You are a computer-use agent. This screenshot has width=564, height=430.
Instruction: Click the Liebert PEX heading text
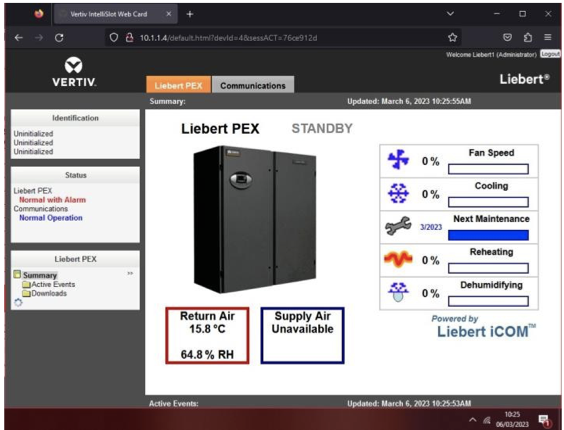(220, 128)
